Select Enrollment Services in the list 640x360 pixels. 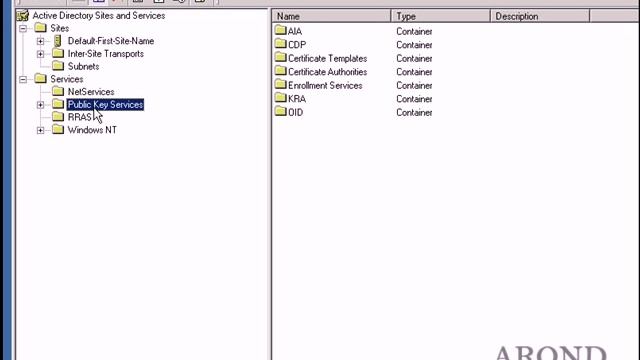pos(325,85)
